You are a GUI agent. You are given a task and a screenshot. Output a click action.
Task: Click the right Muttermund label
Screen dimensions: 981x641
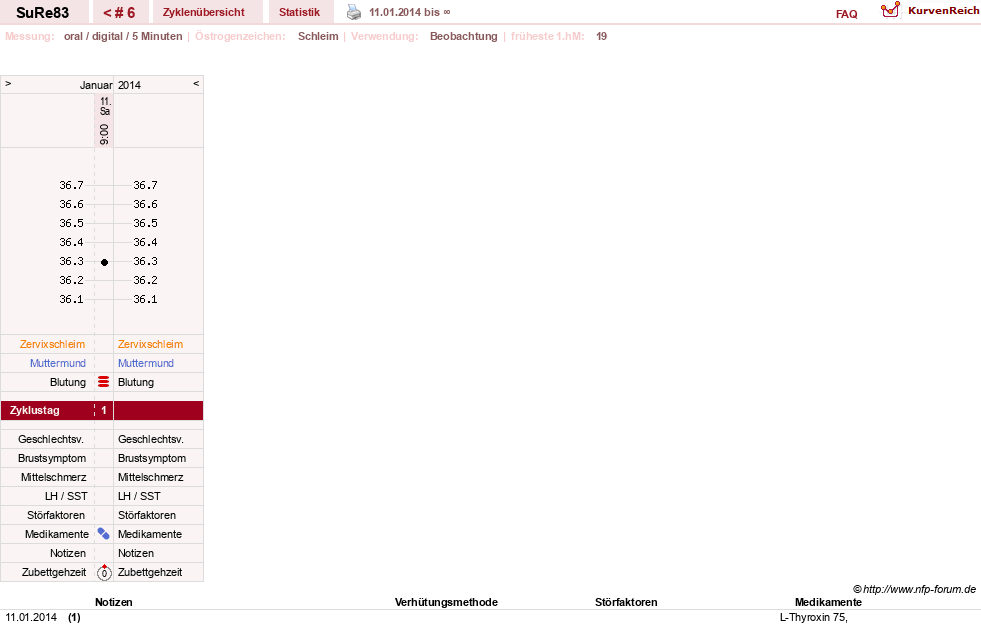pos(146,363)
